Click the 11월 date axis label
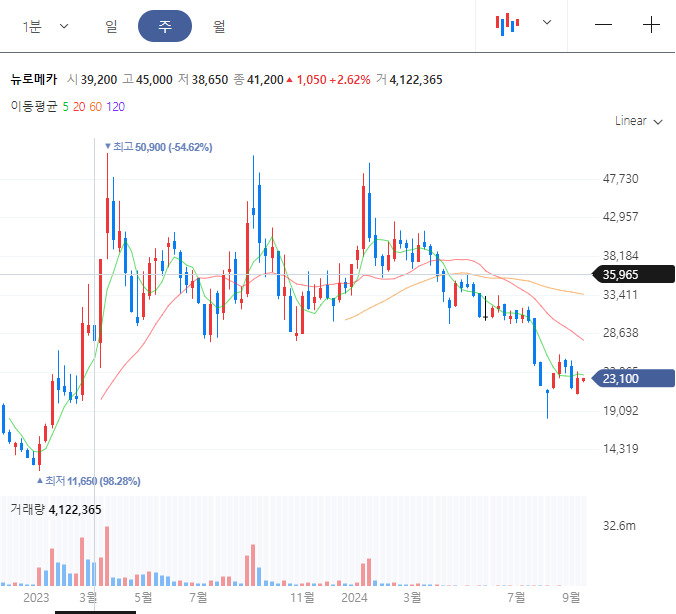Screen dimensions: 676x614 (302, 598)
